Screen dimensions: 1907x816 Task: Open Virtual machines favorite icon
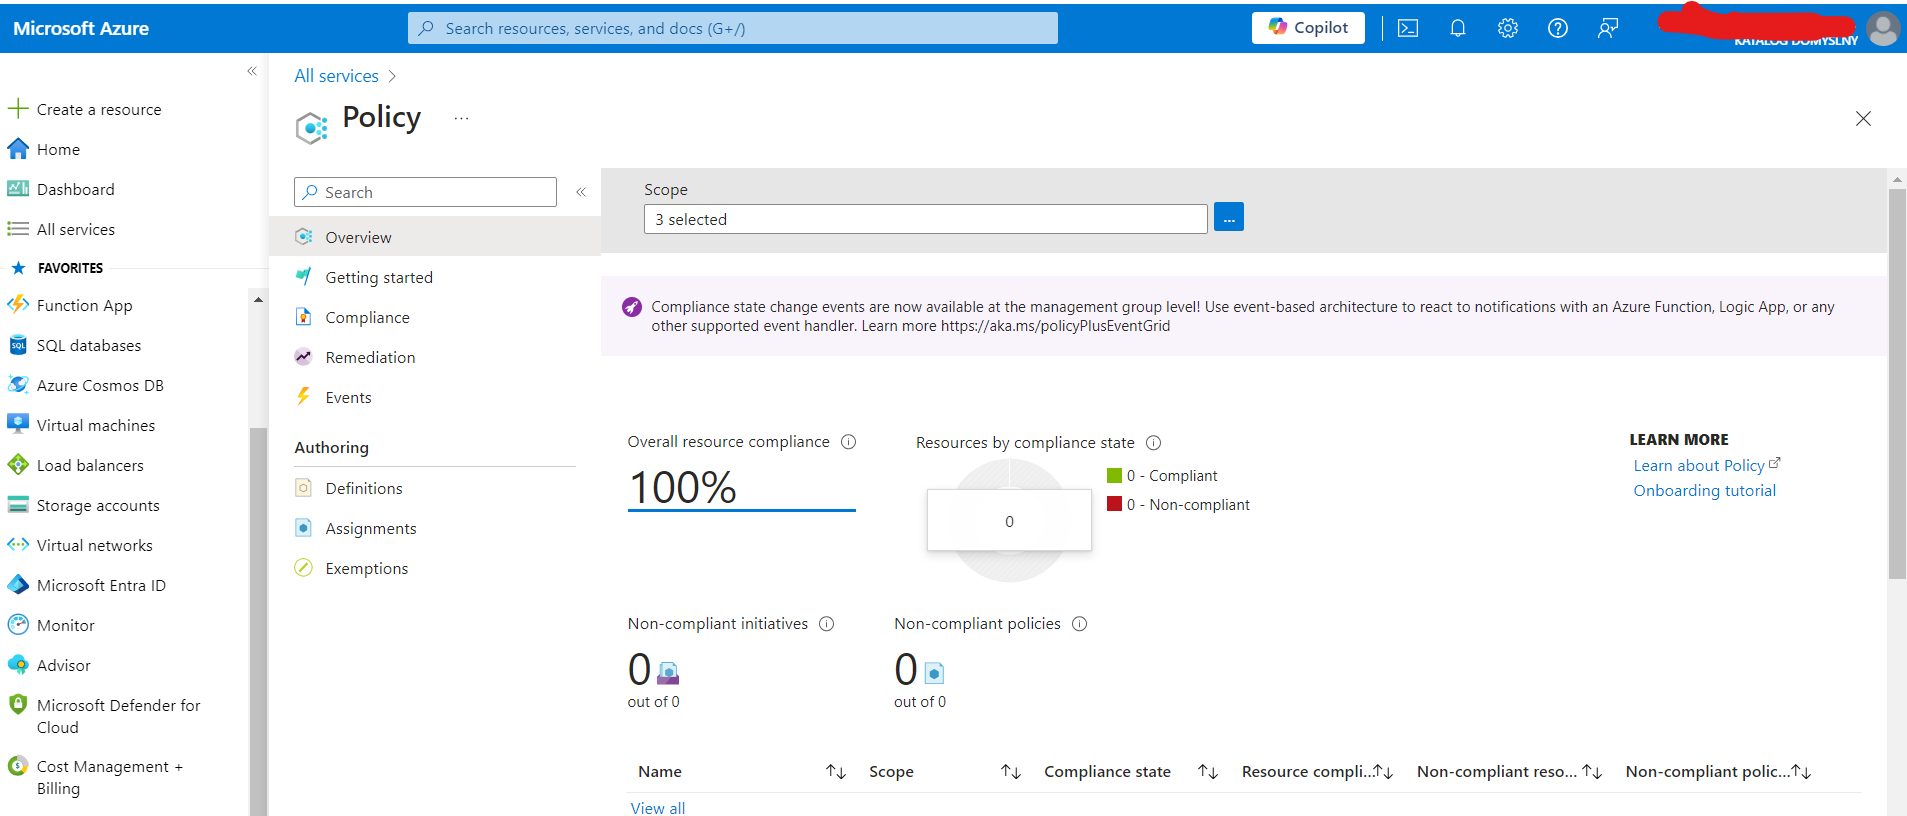tap(18, 425)
